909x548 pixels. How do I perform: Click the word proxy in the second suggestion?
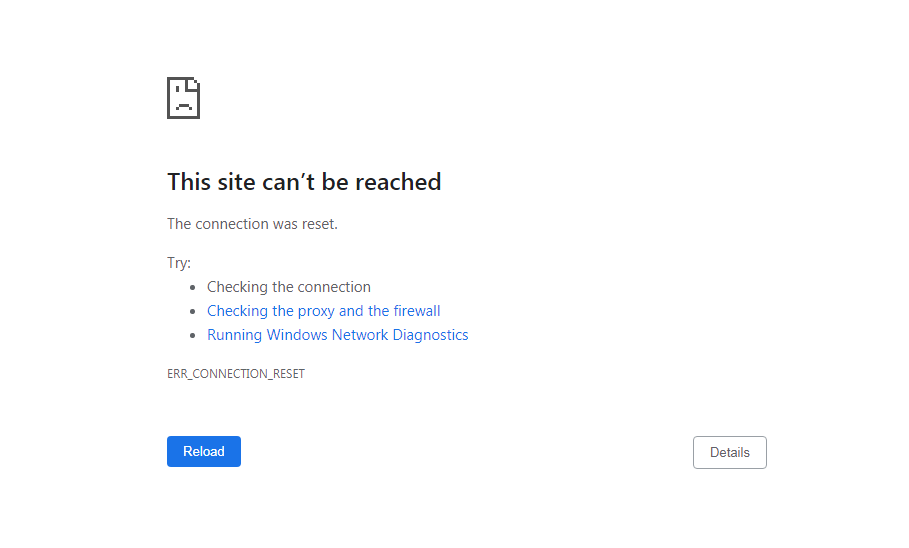(316, 311)
